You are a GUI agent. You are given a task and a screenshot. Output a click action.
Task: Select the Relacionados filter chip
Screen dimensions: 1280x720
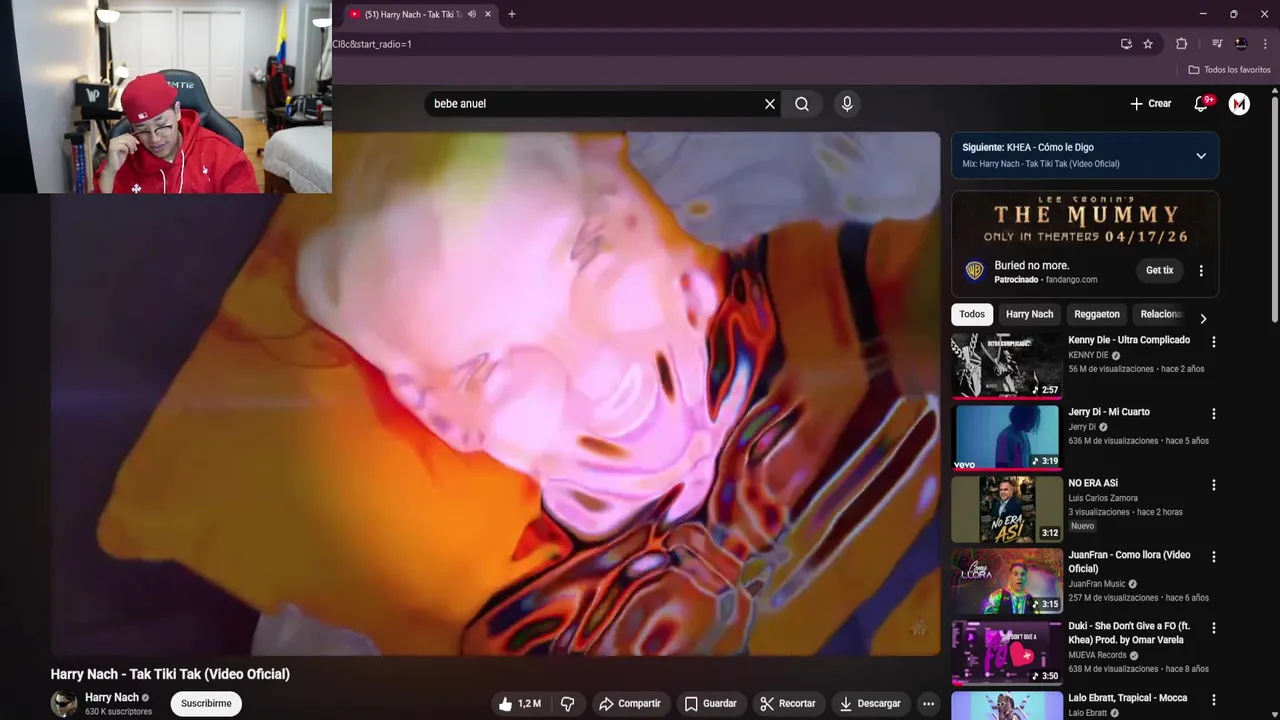[x=1161, y=314]
